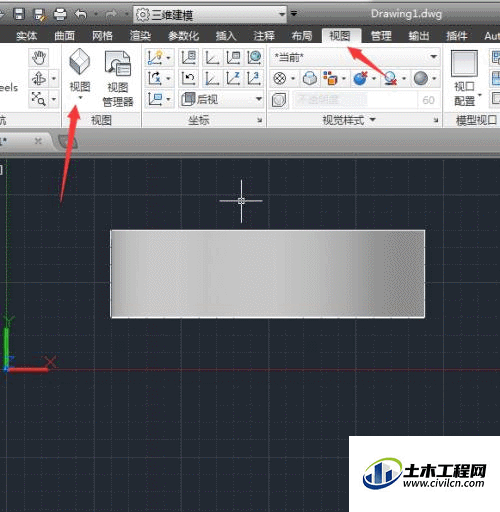Viewport: 500px width, 512px height.
Task: Switch to the 网格 ribbon tab
Action: pos(102,36)
